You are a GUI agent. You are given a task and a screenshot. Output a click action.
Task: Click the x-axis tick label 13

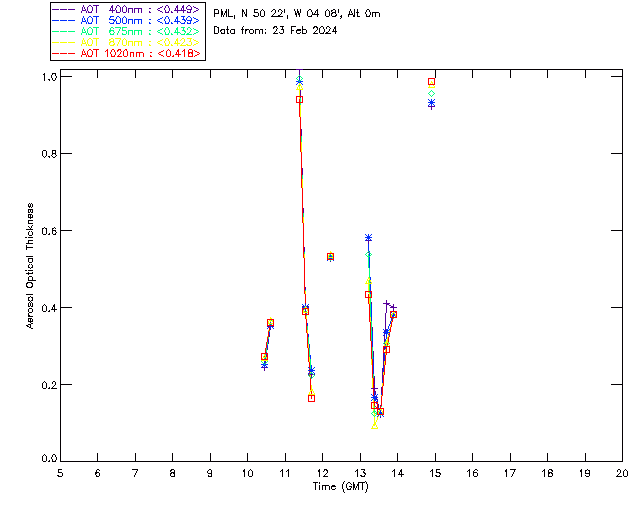(360, 473)
